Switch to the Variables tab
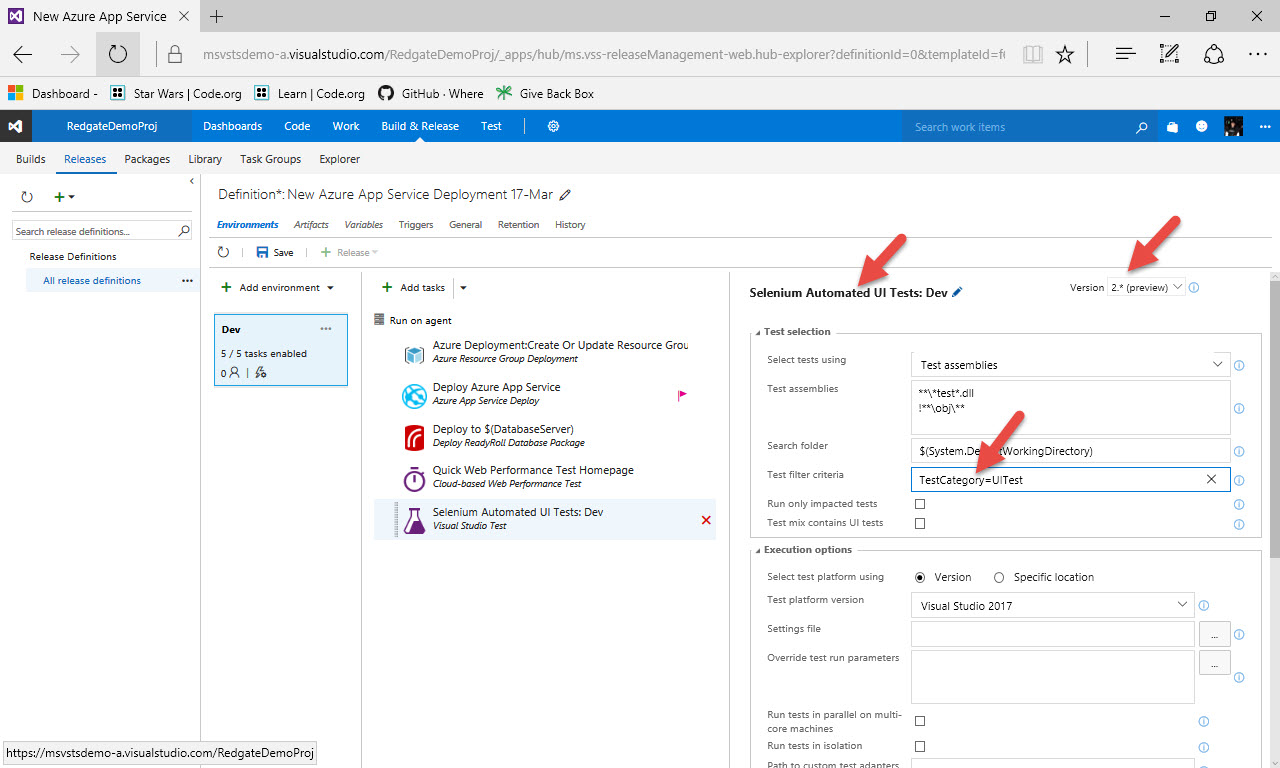 364,225
